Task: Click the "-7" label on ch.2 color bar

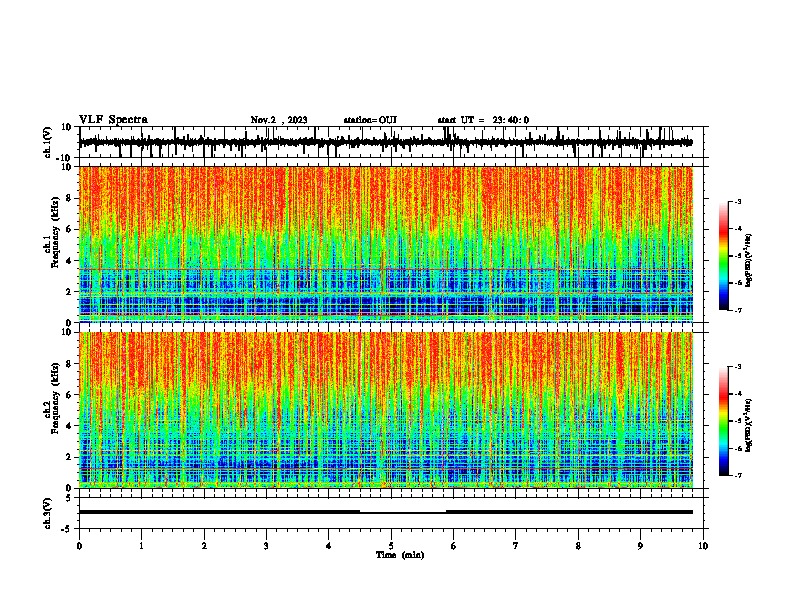Action: click(737, 475)
